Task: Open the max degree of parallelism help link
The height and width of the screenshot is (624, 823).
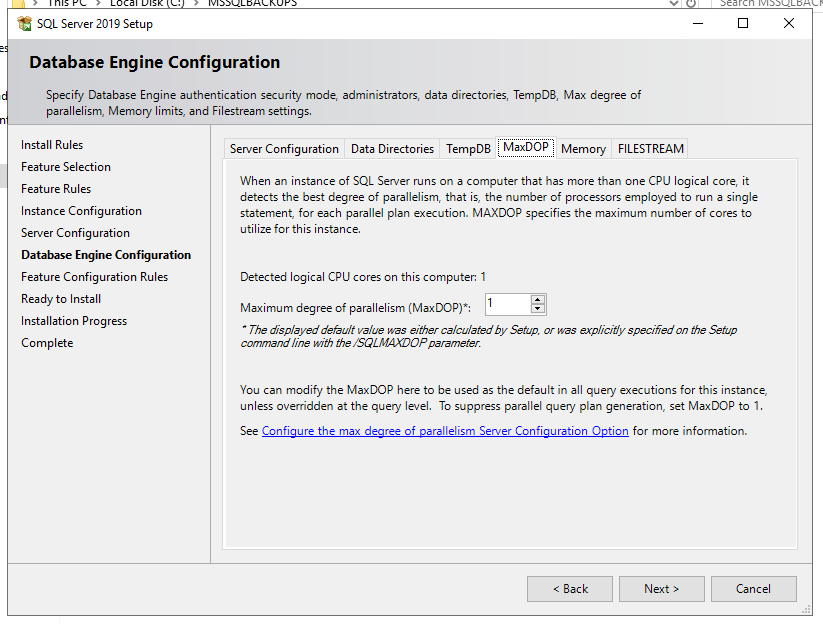Action: pyautogui.click(x=445, y=431)
